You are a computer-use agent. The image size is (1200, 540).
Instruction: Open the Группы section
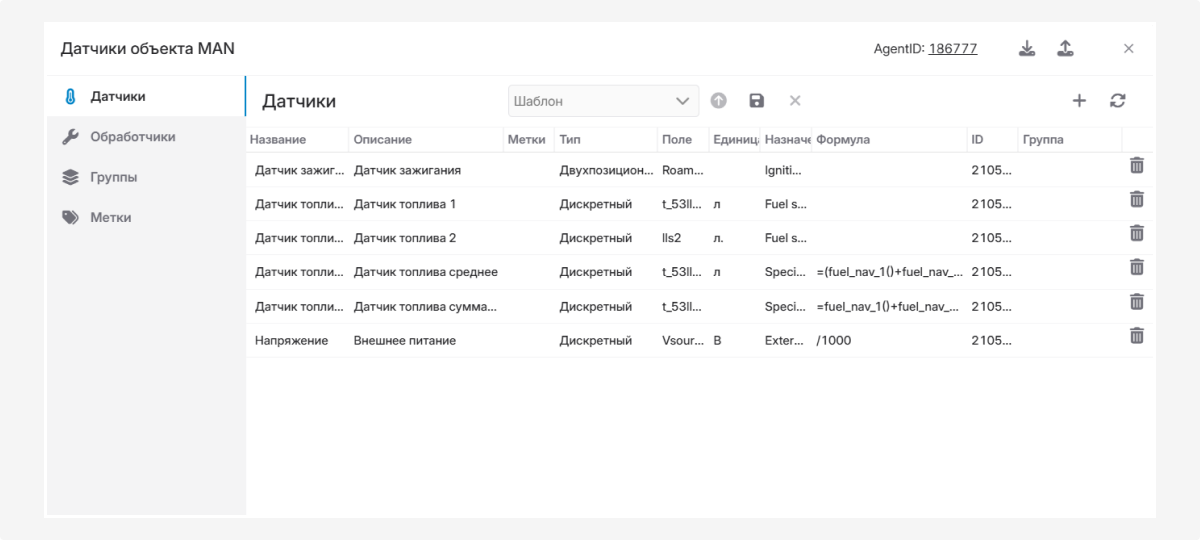[x=113, y=177]
